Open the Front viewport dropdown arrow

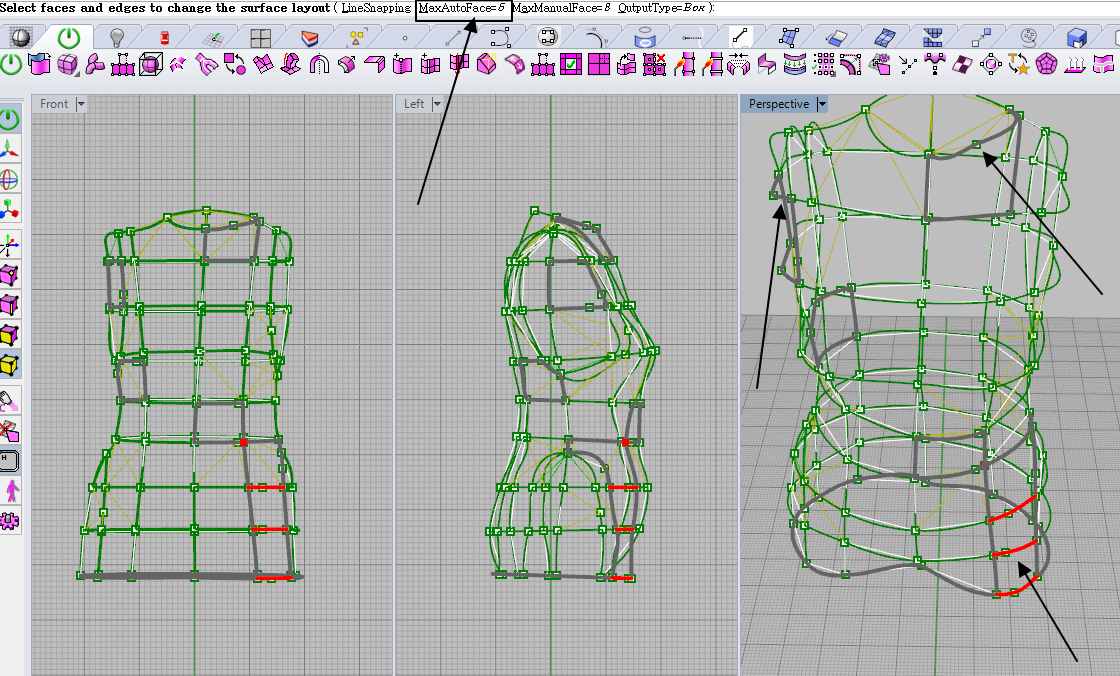(x=81, y=104)
